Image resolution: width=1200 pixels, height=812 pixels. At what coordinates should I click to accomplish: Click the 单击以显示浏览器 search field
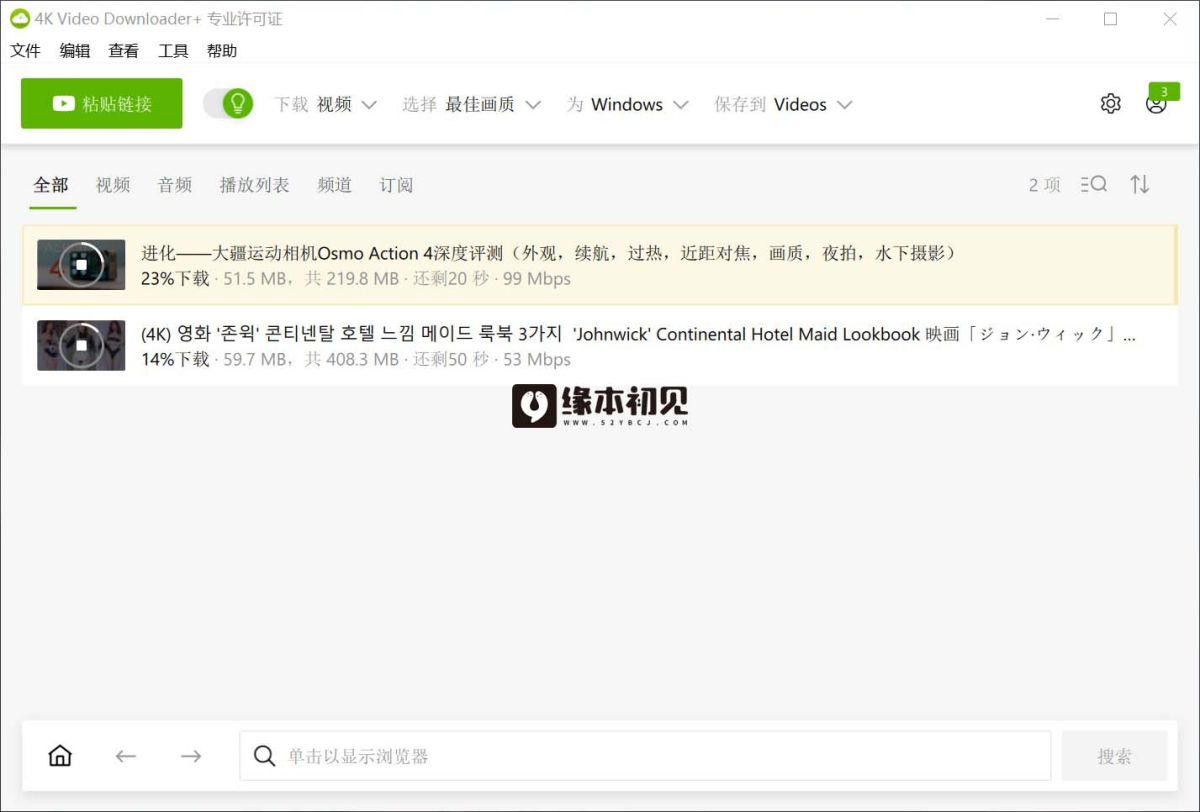[645, 756]
